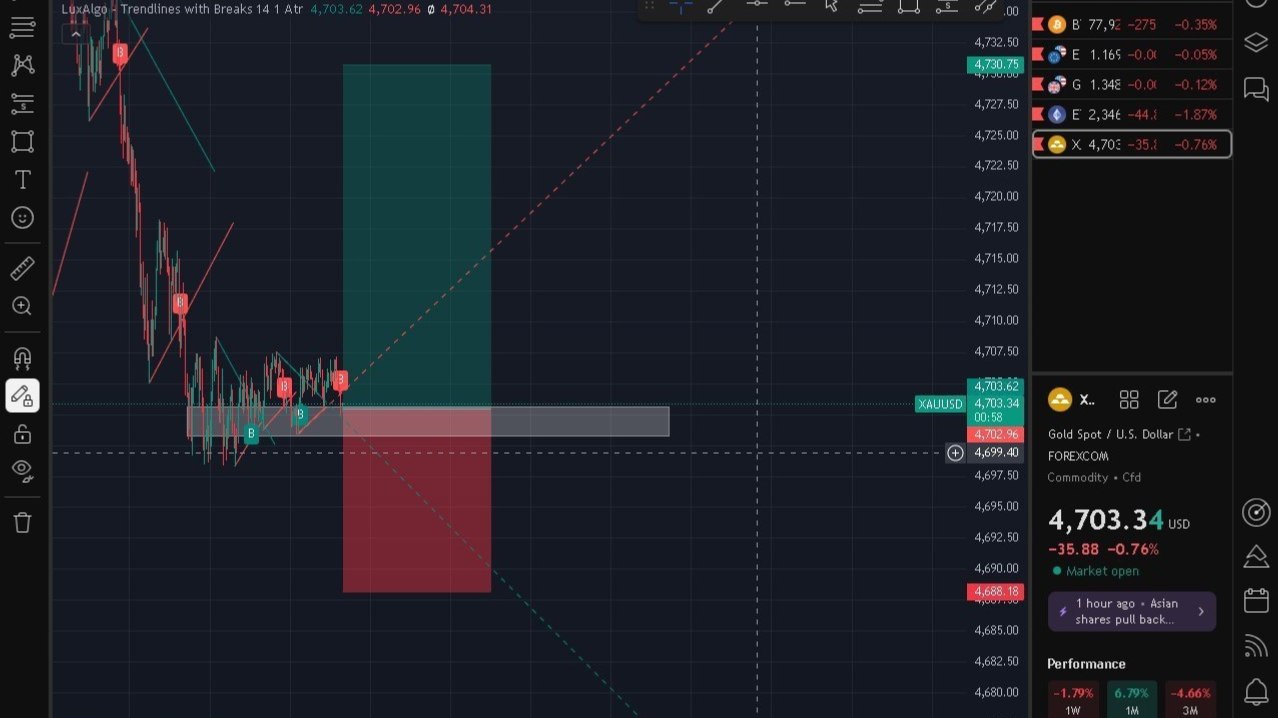Click the green B break marker on the chart

coord(251,434)
